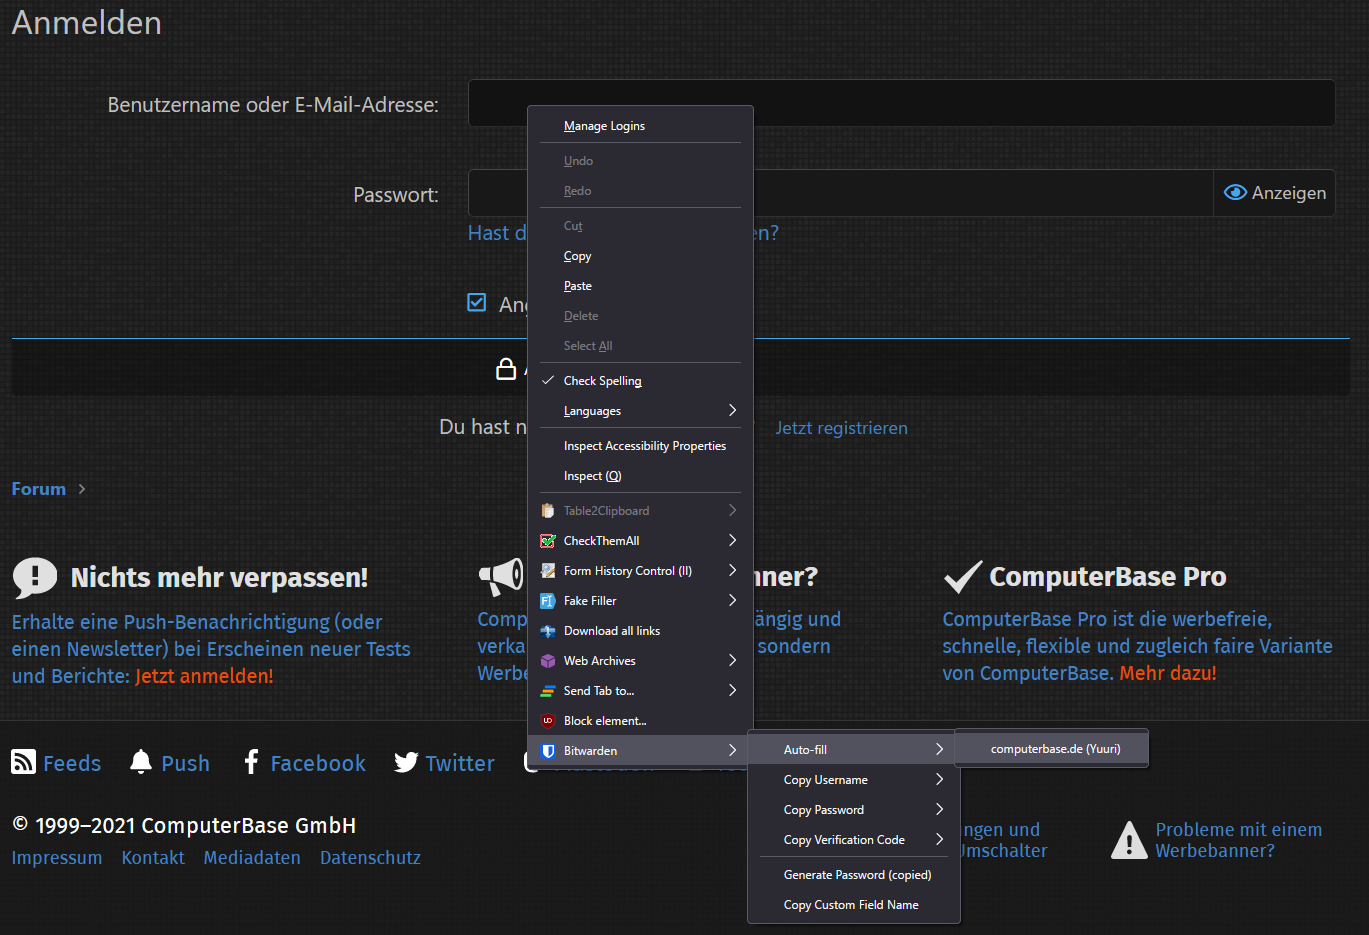Open the Jetzt anmelden! link
This screenshot has height=935, width=1369.
[204, 676]
